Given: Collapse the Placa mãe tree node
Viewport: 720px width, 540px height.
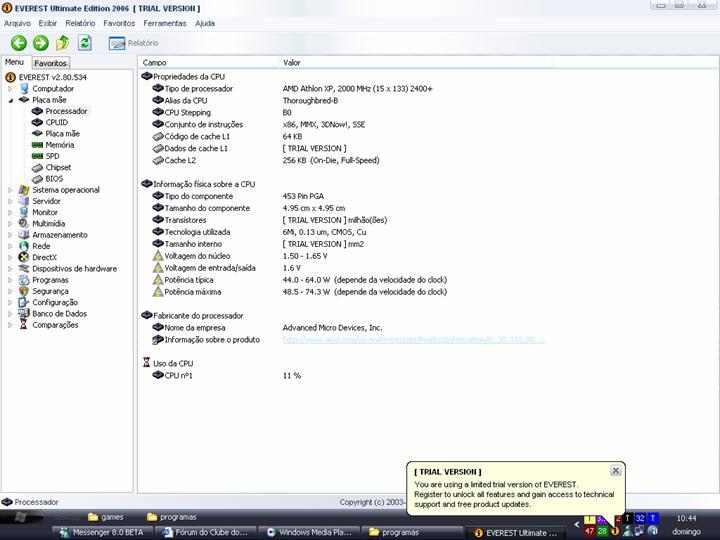Looking at the screenshot, I should 10,100.
